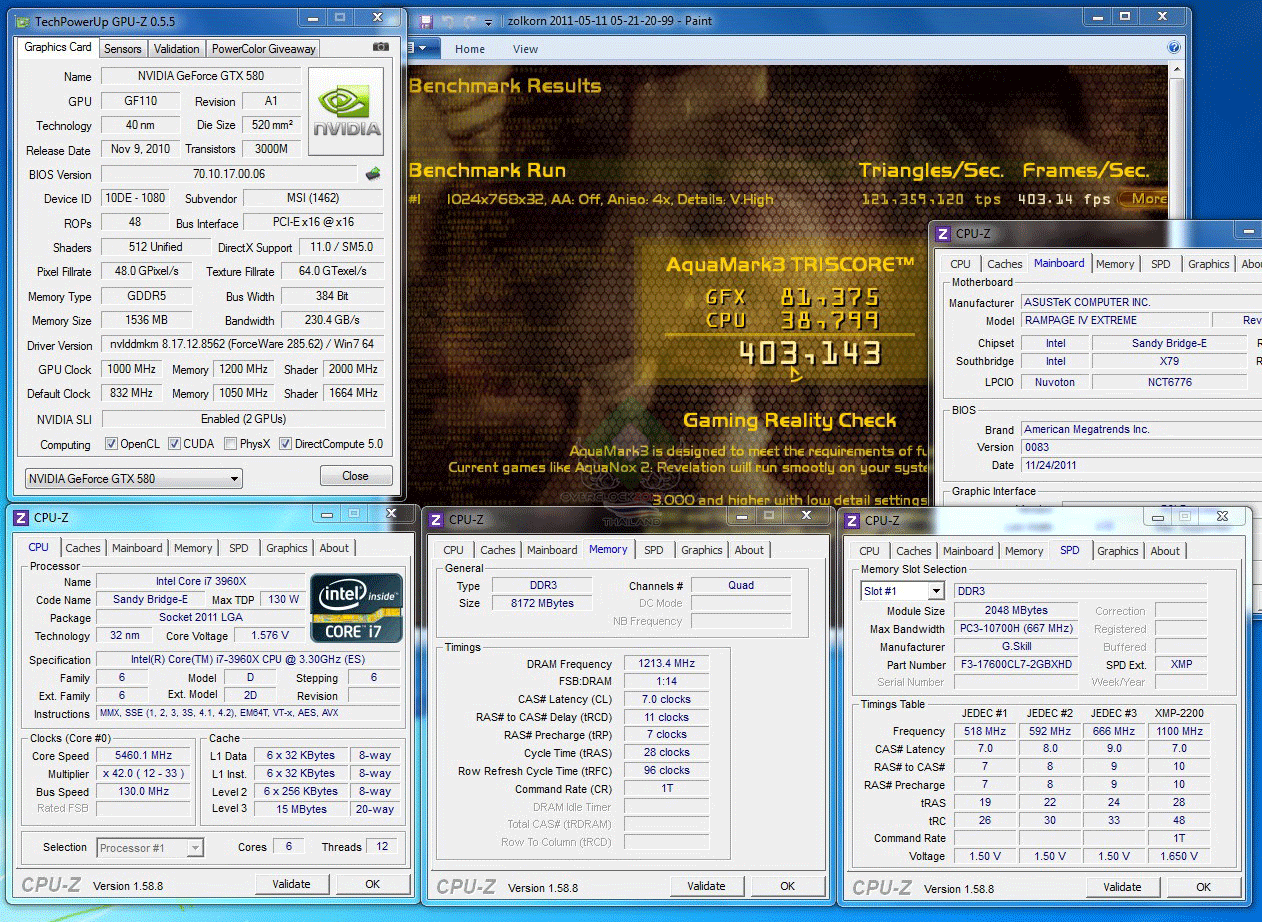Toggle the CUDA checkbox
The height and width of the screenshot is (922, 1262).
point(174,444)
